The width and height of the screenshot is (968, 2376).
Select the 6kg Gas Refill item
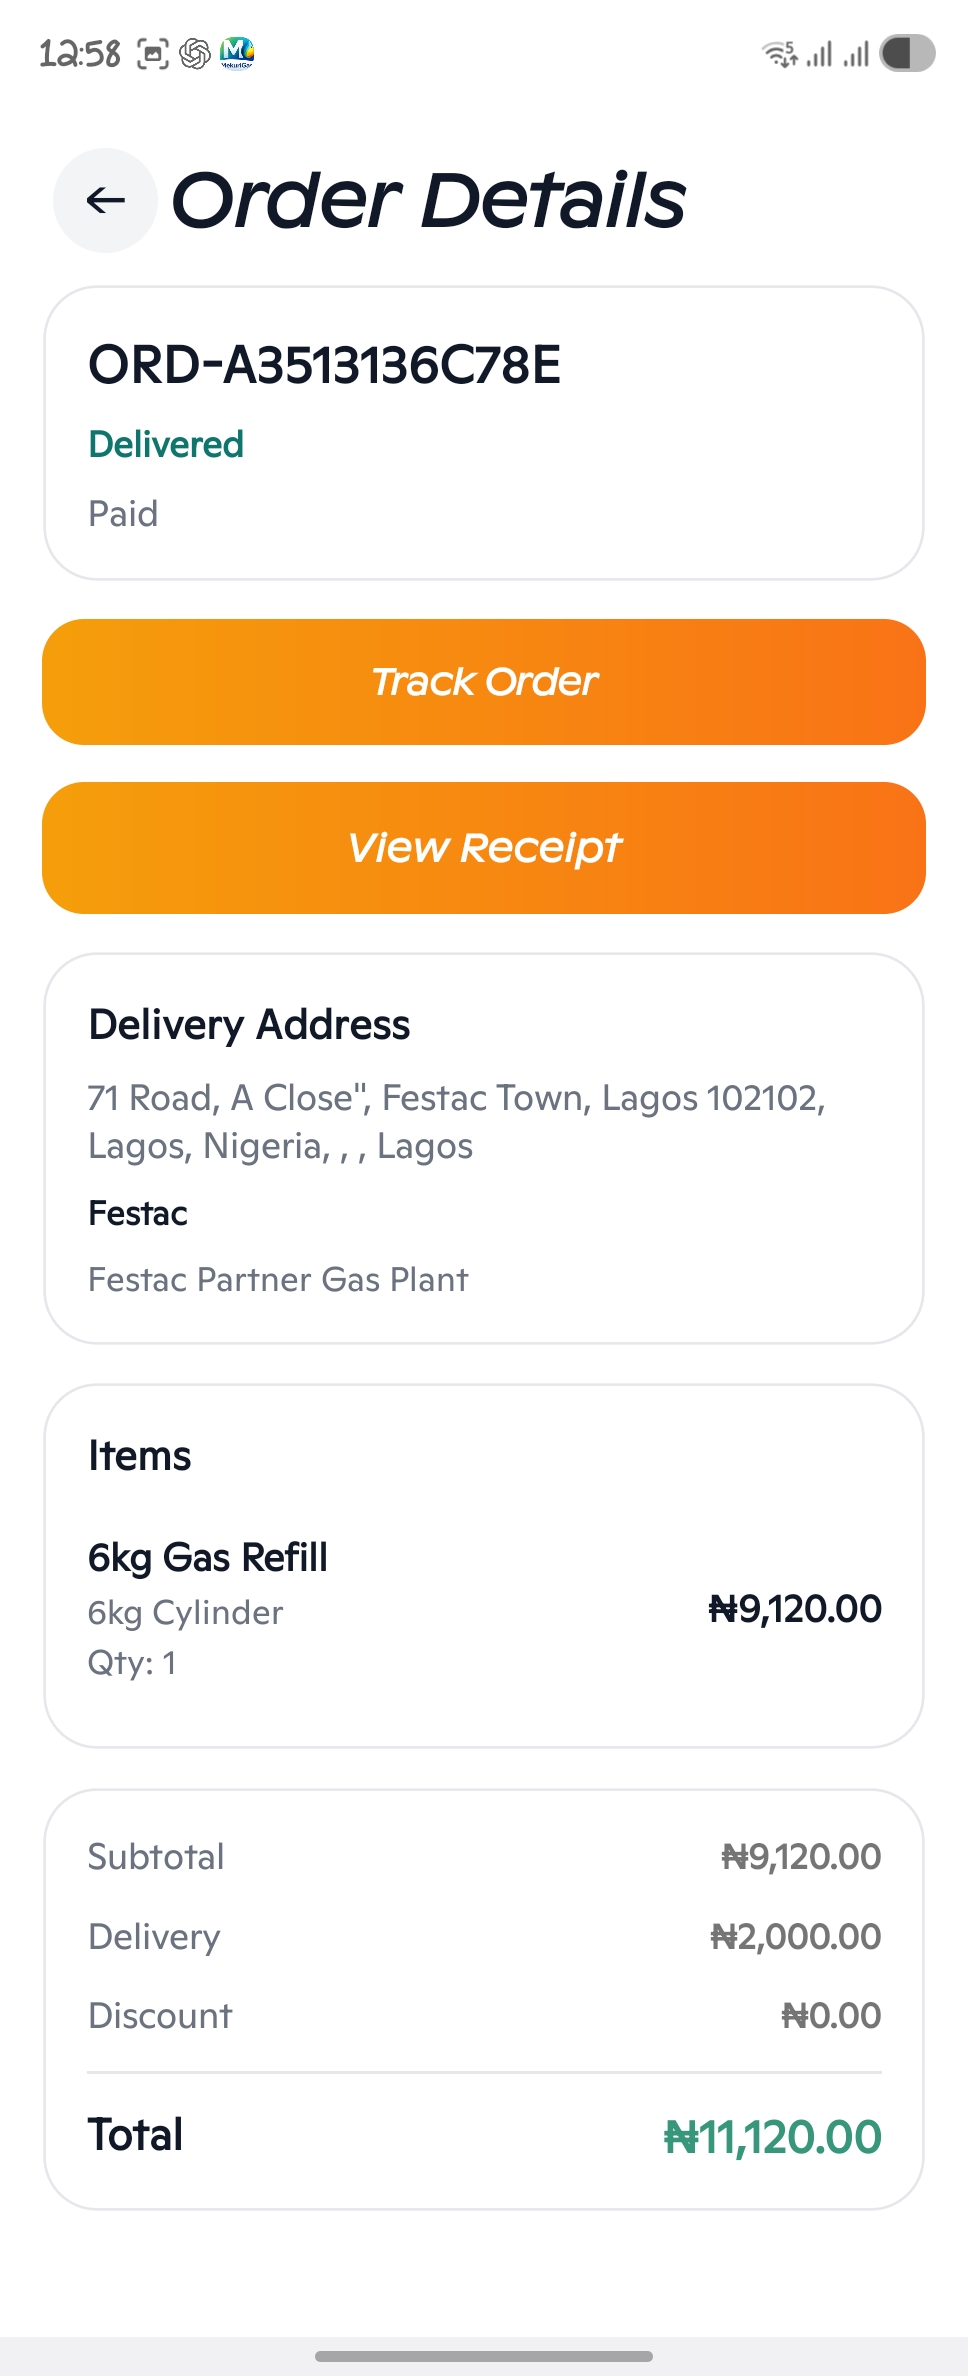pyautogui.click(x=208, y=1558)
